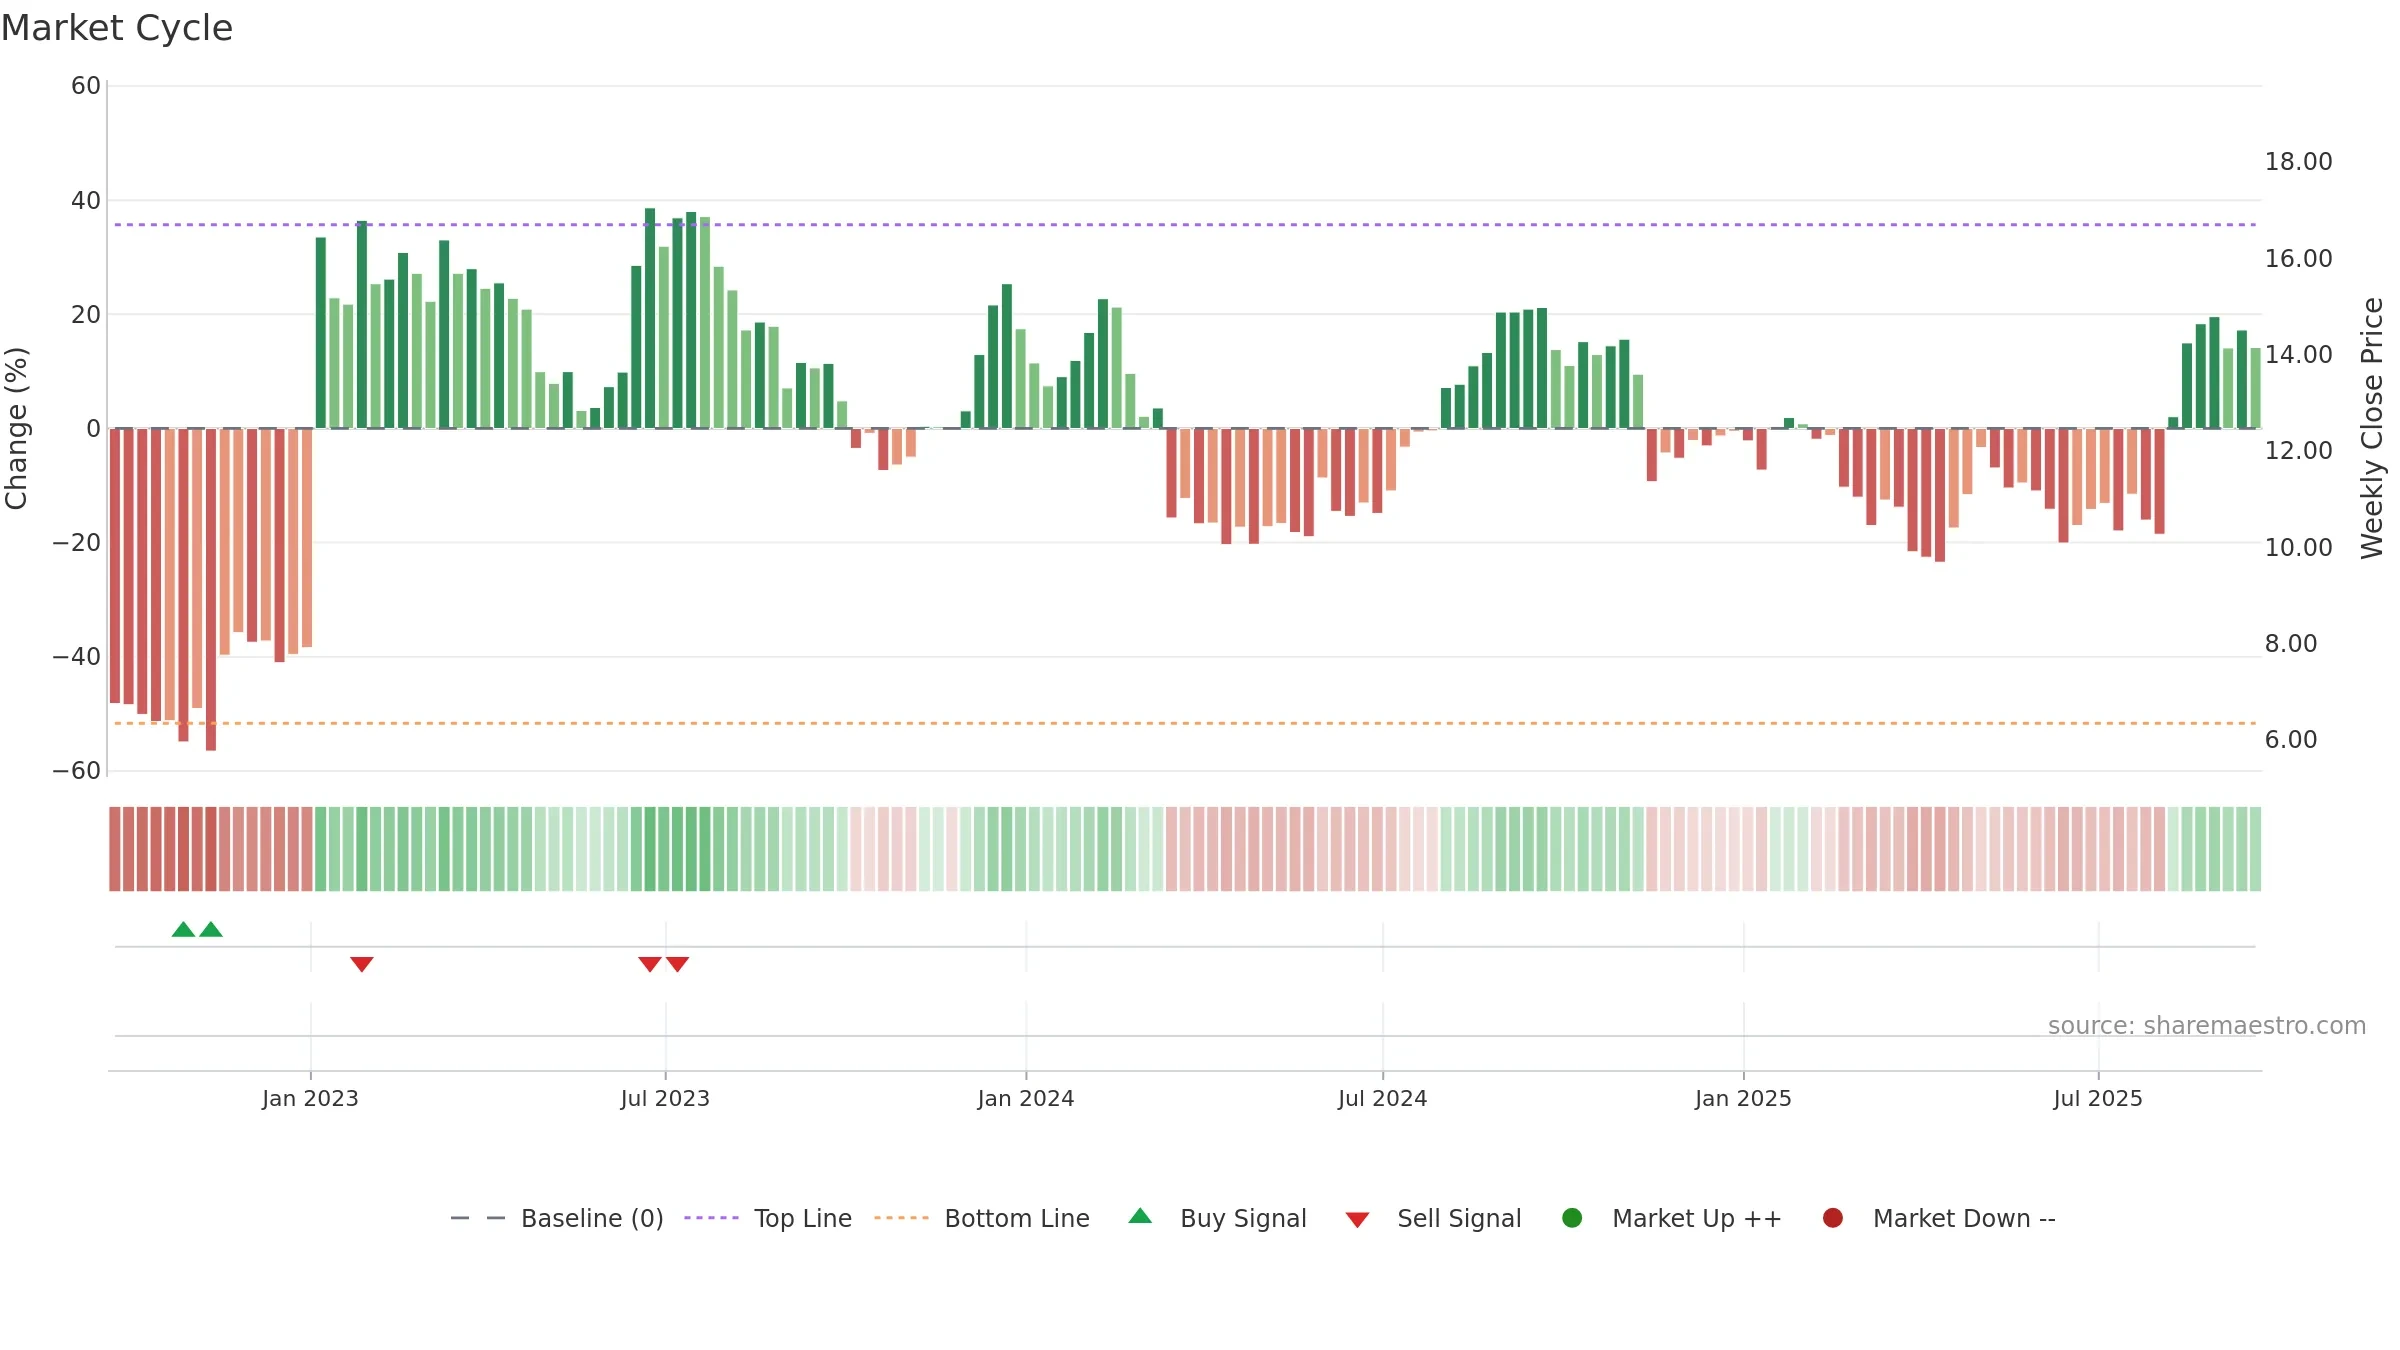
Task: Click the dark red Market Down circle icon in legend
Action: (1833, 1218)
